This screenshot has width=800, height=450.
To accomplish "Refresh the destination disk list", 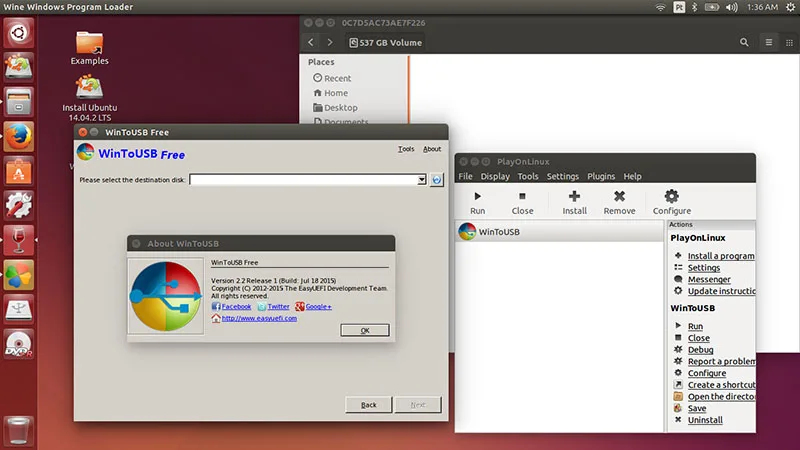I will tap(436, 180).
